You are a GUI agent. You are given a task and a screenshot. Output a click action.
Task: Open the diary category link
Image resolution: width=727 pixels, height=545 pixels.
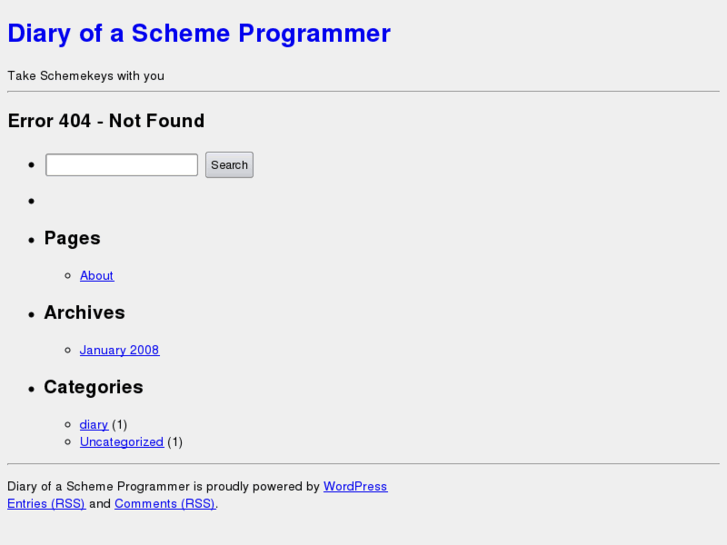[x=93, y=425]
